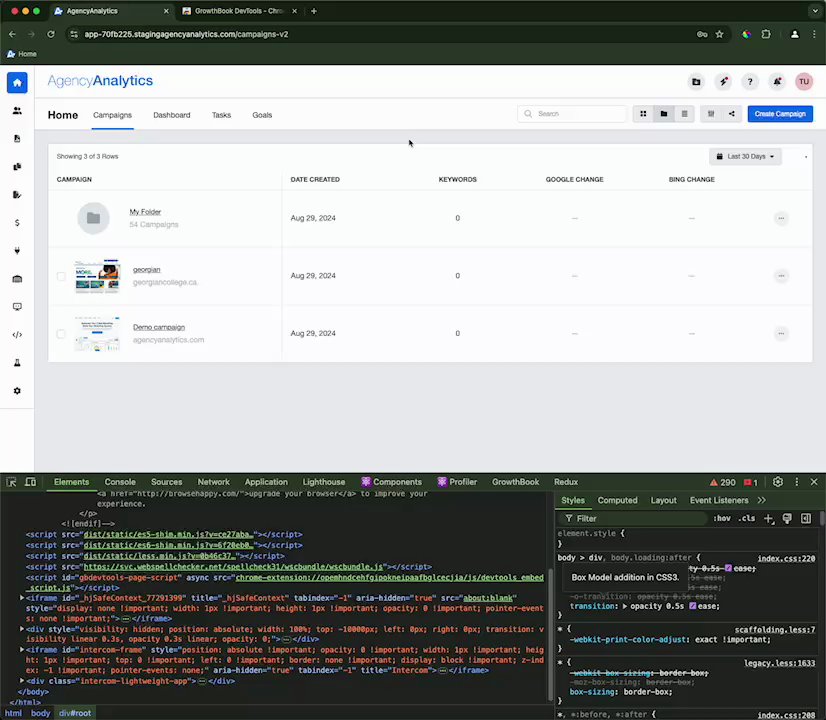Switch to the Goals tab
This screenshot has width=826, height=720.
(x=262, y=115)
